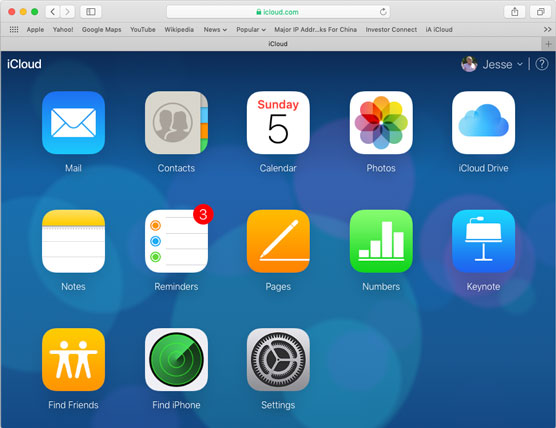This screenshot has height=428, width=556.
Task: Open the Find iPhone app
Action: coord(176,360)
